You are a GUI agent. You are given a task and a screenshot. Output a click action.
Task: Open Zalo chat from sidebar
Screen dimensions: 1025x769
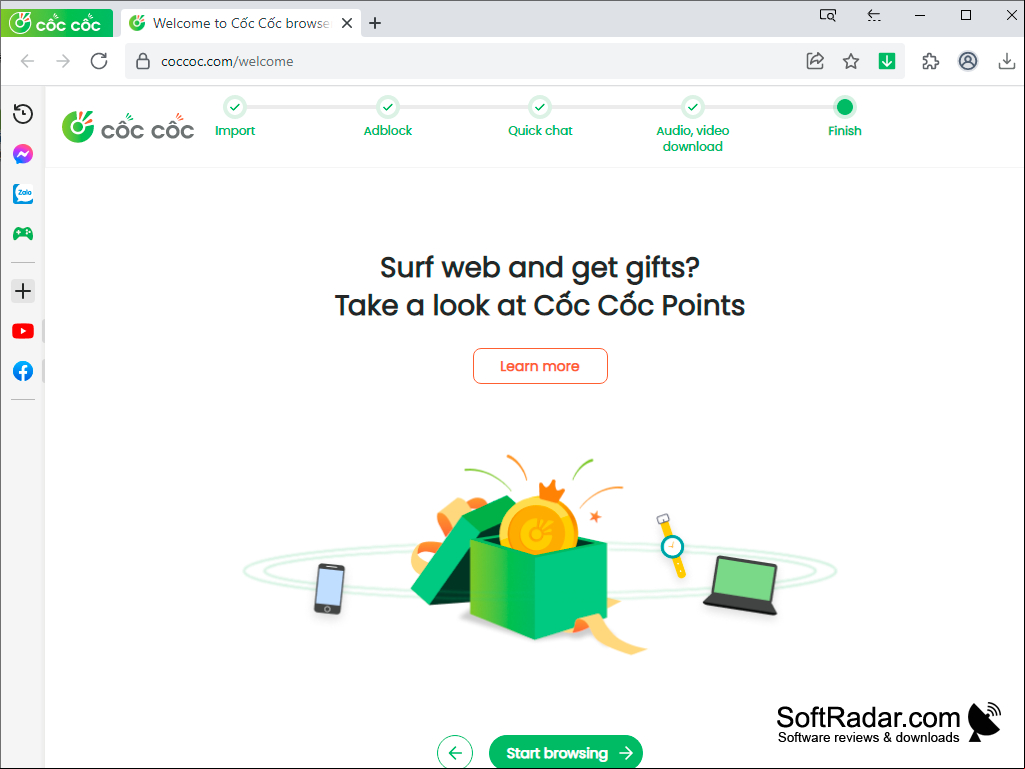coord(23,194)
